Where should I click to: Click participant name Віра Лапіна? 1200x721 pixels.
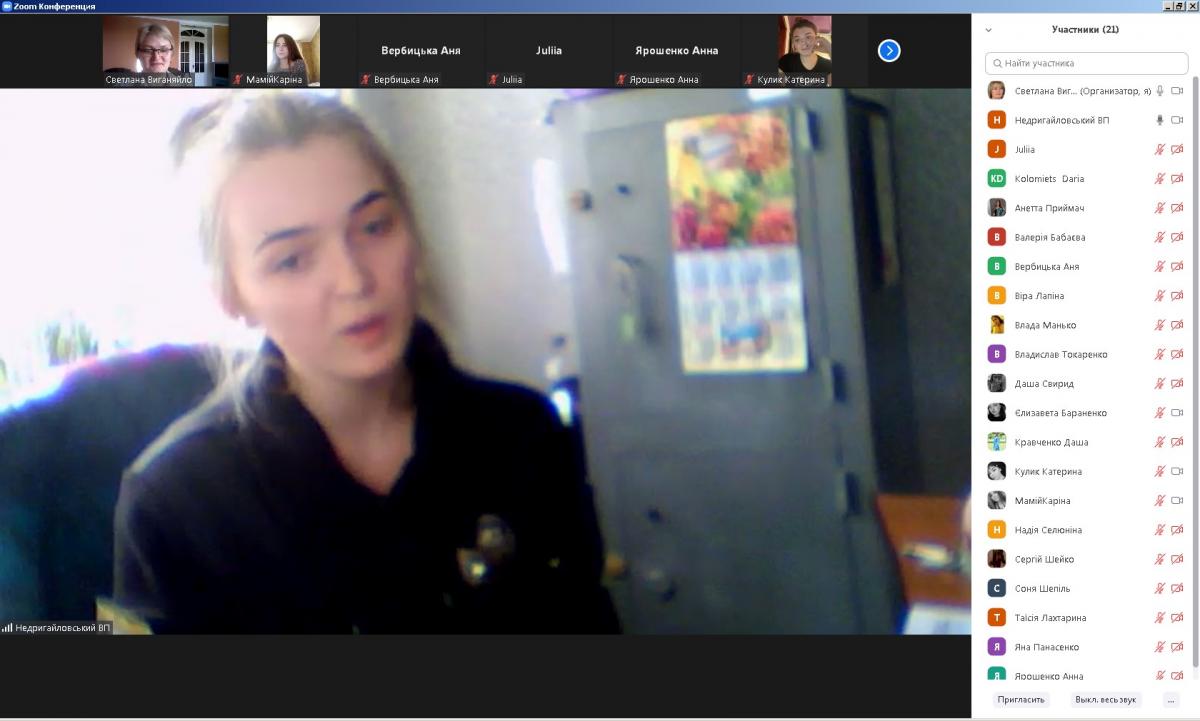1039,296
